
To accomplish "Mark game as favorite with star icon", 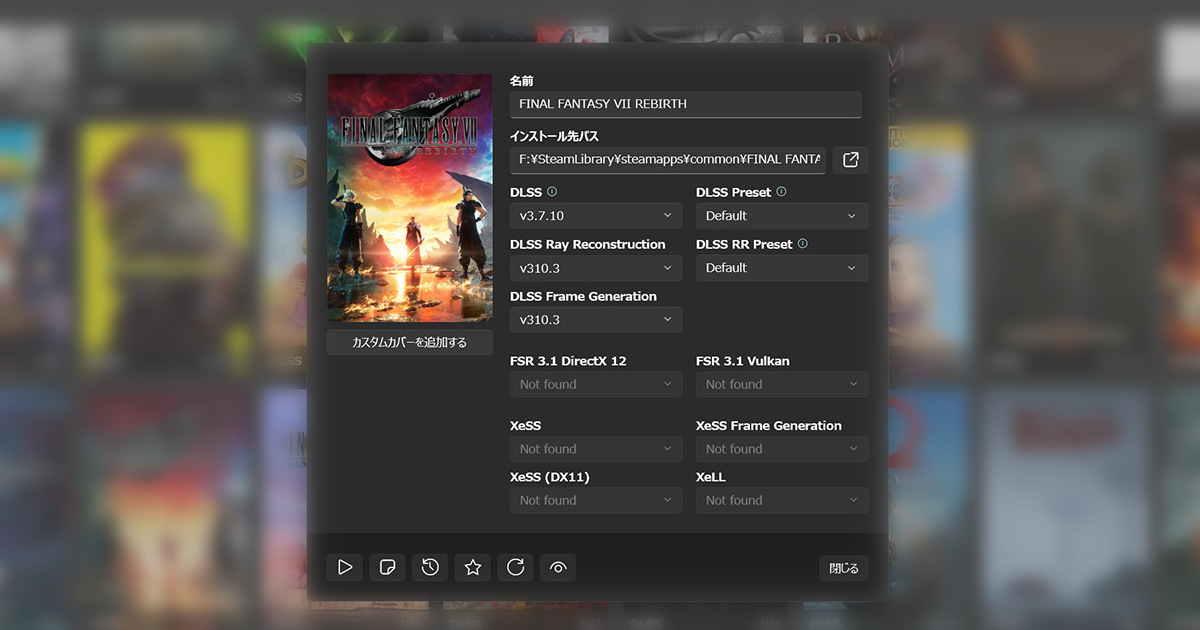I will pyautogui.click(x=473, y=568).
